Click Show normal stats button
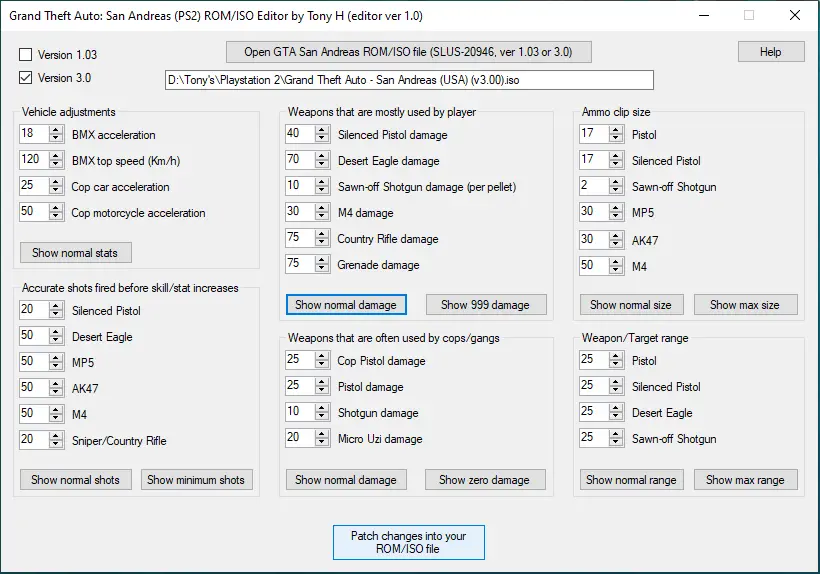This screenshot has height=574, width=820. pyautogui.click(x=75, y=252)
